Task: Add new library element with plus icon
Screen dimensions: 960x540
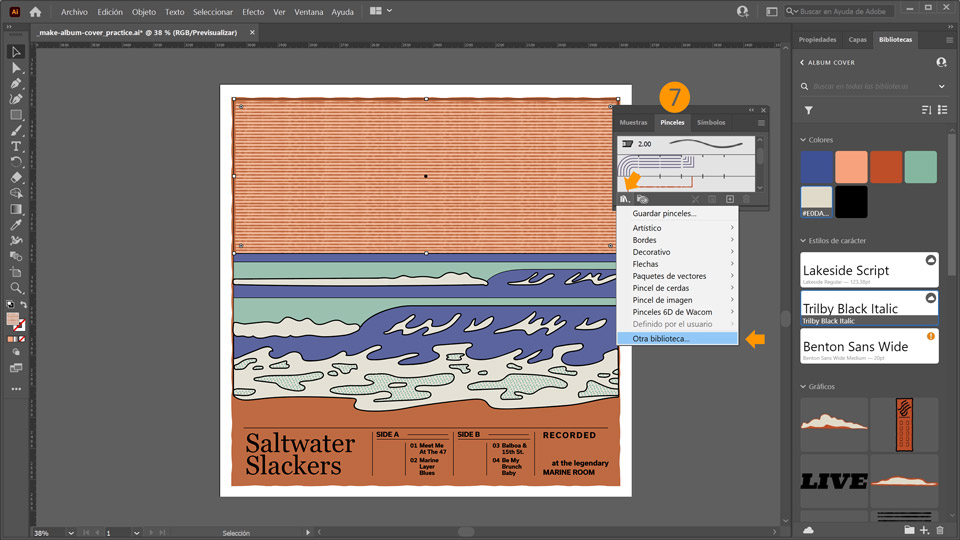Action: coord(924,530)
